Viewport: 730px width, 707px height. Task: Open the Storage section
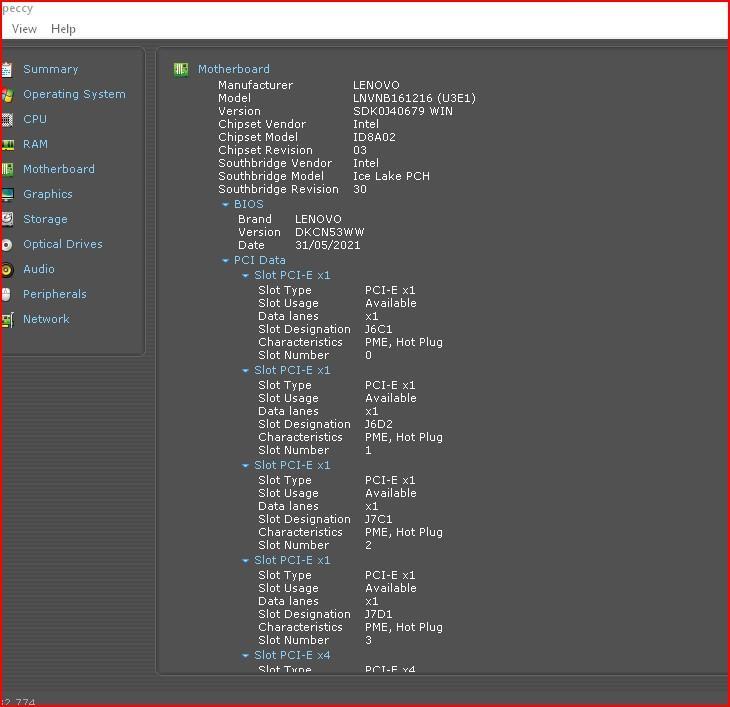click(x=46, y=219)
